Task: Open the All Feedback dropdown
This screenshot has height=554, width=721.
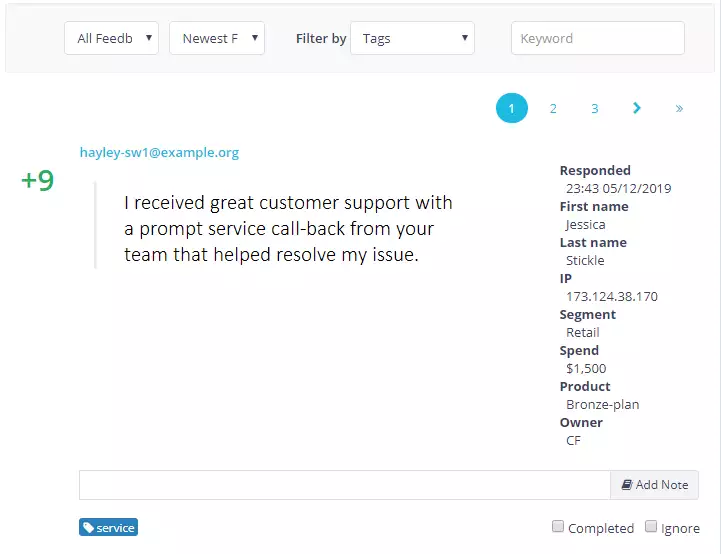Action: tap(111, 38)
